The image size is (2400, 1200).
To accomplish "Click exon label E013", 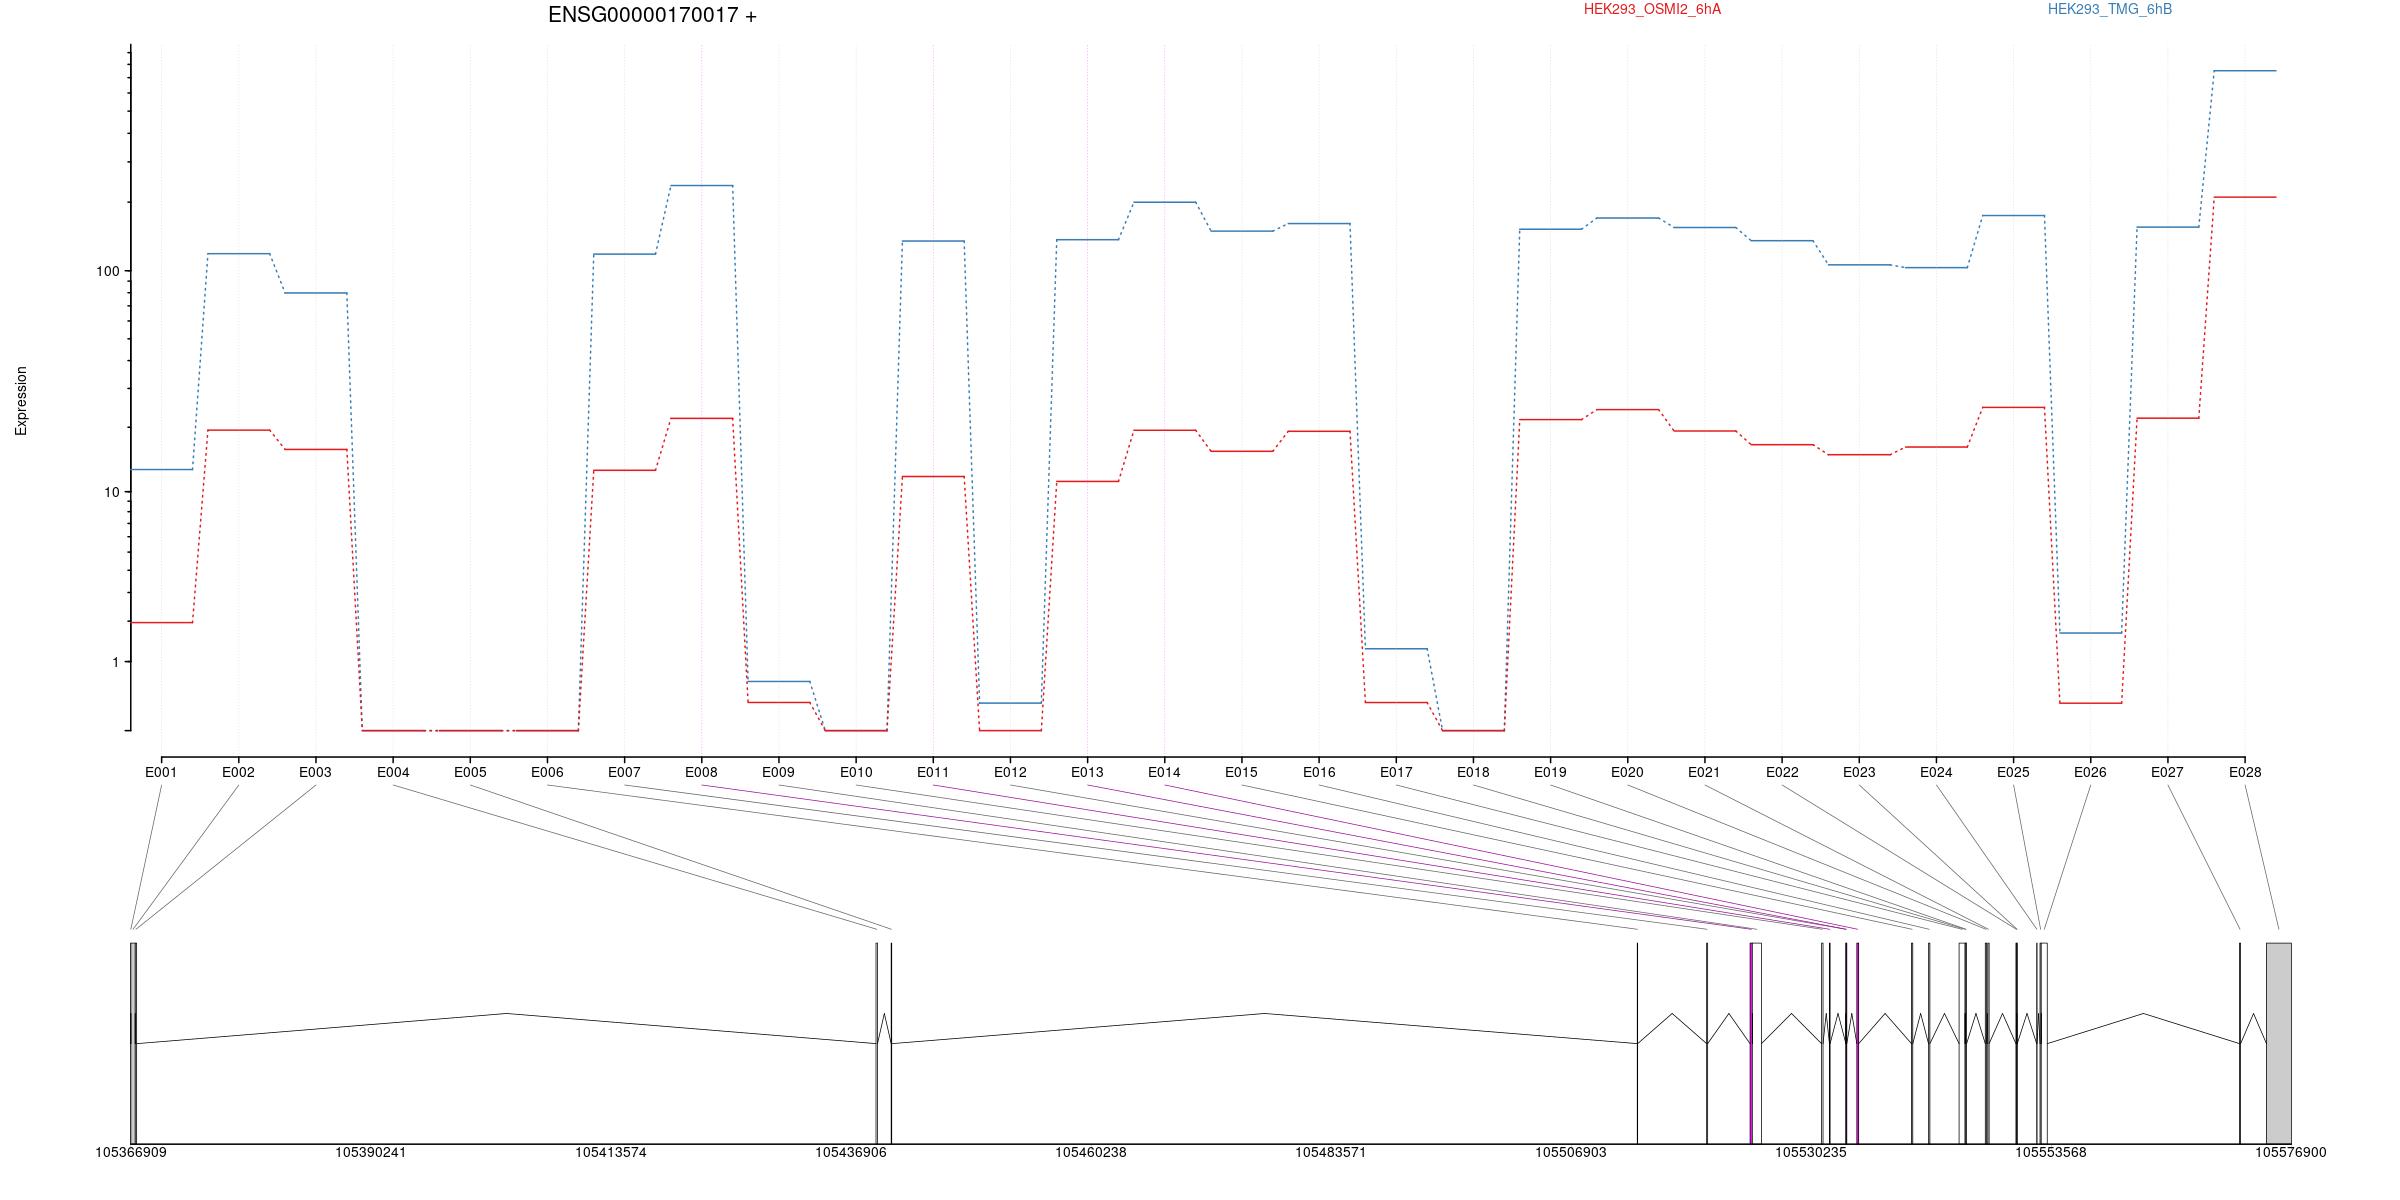I will pyautogui.click(x=1087, y=772).
